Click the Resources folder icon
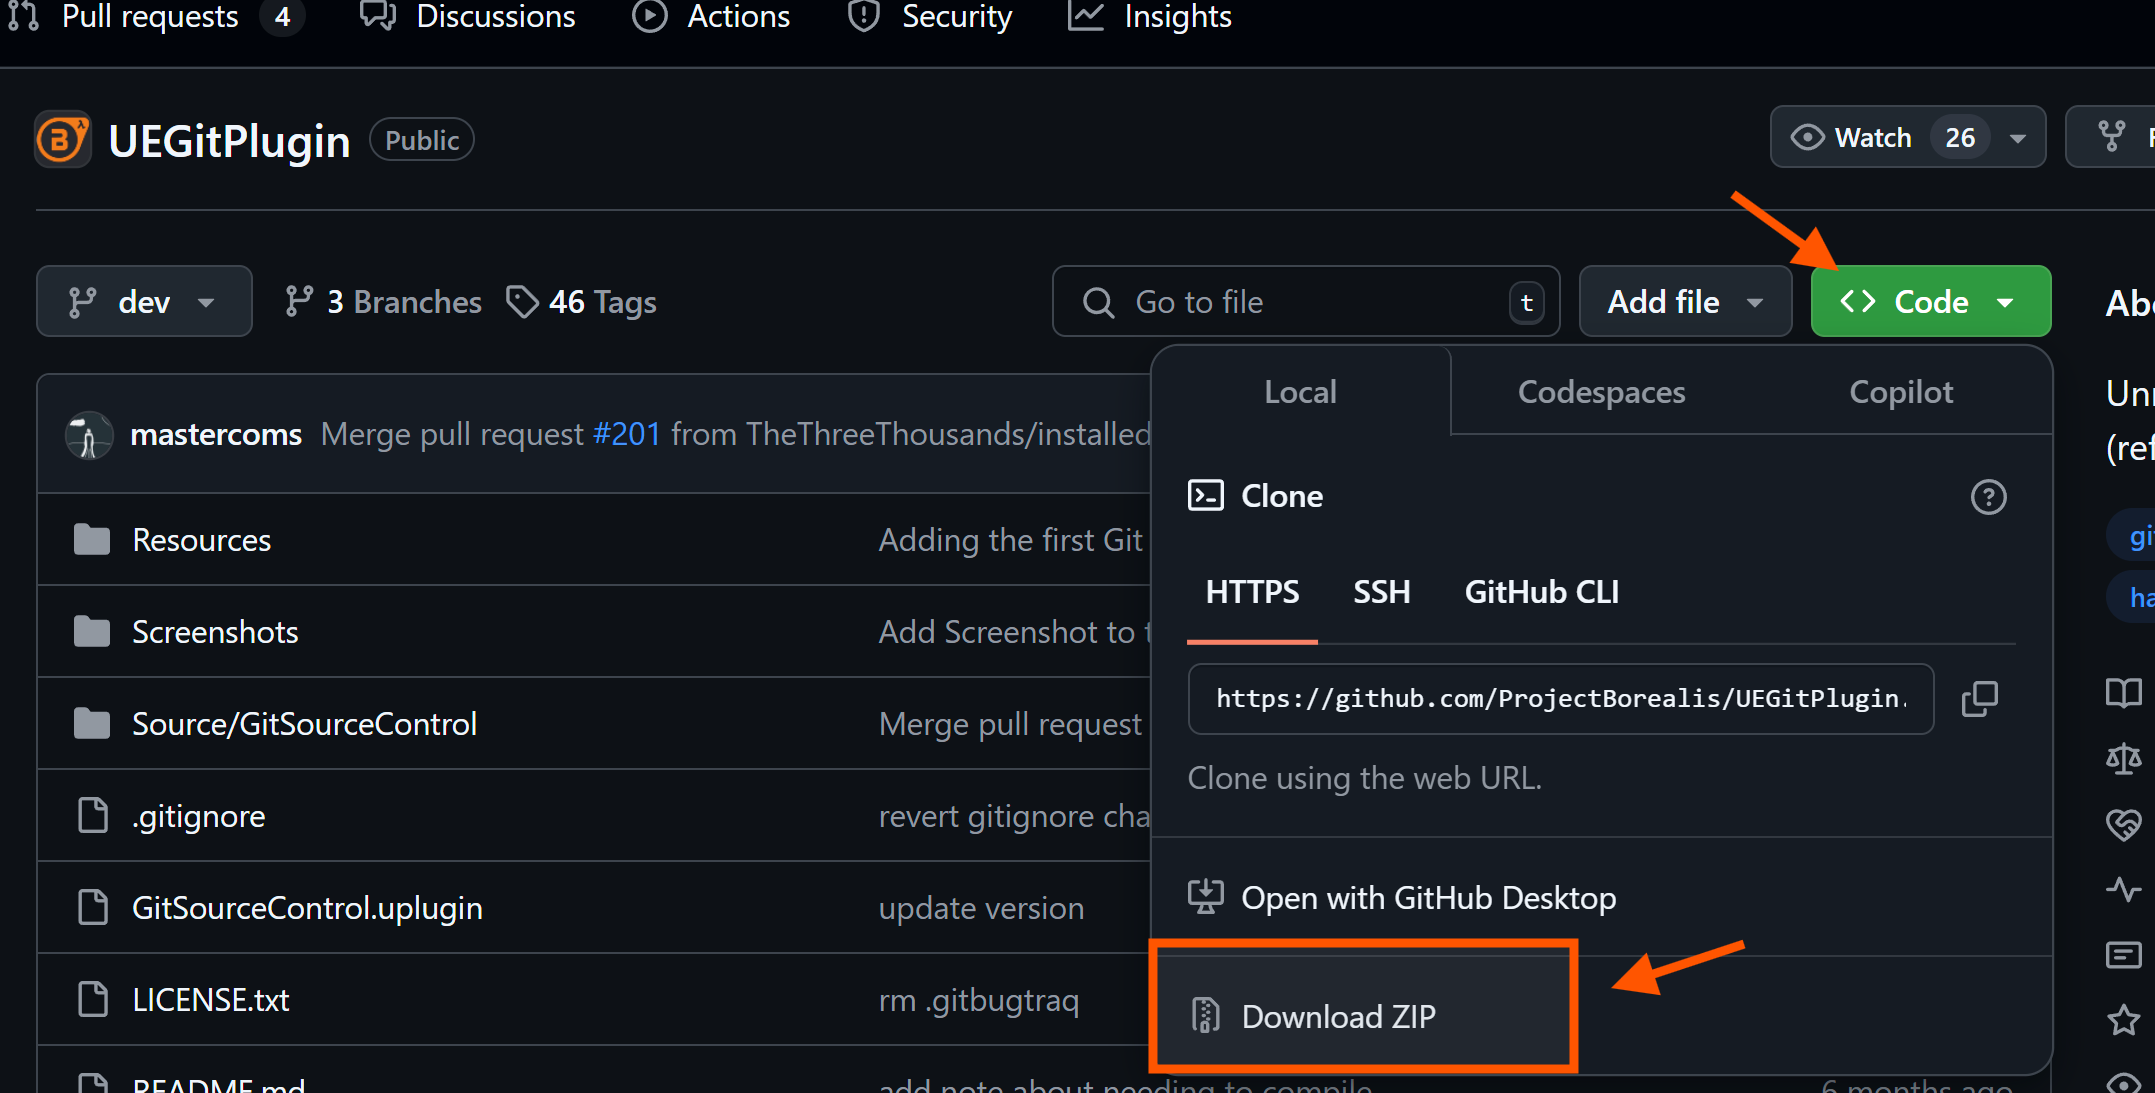 click(92, 540)
